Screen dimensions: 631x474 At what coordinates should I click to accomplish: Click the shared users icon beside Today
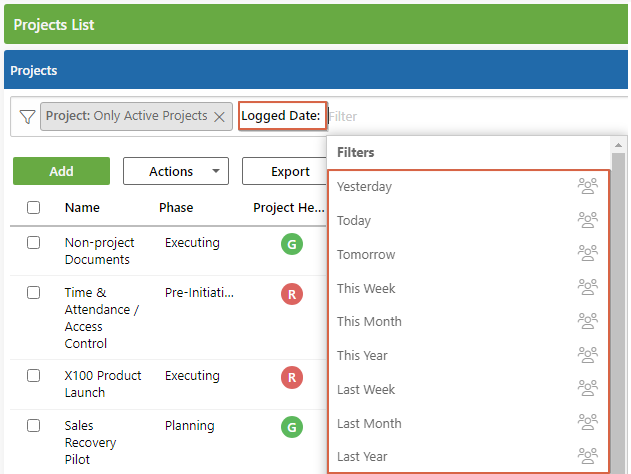[588, 220]
